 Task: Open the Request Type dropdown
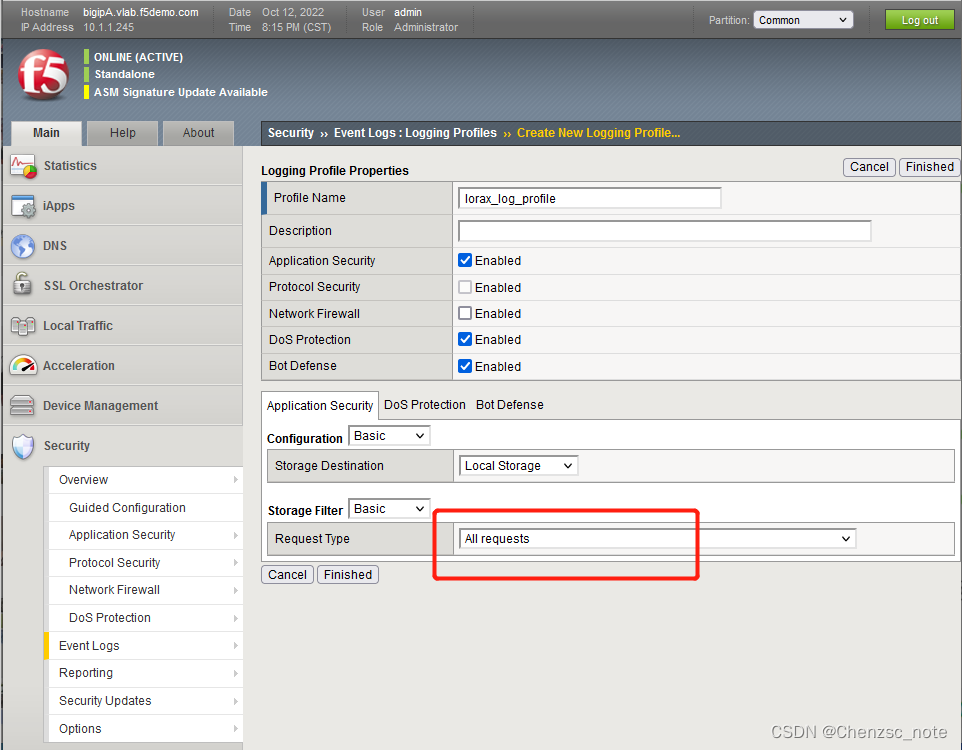point(655,538)
